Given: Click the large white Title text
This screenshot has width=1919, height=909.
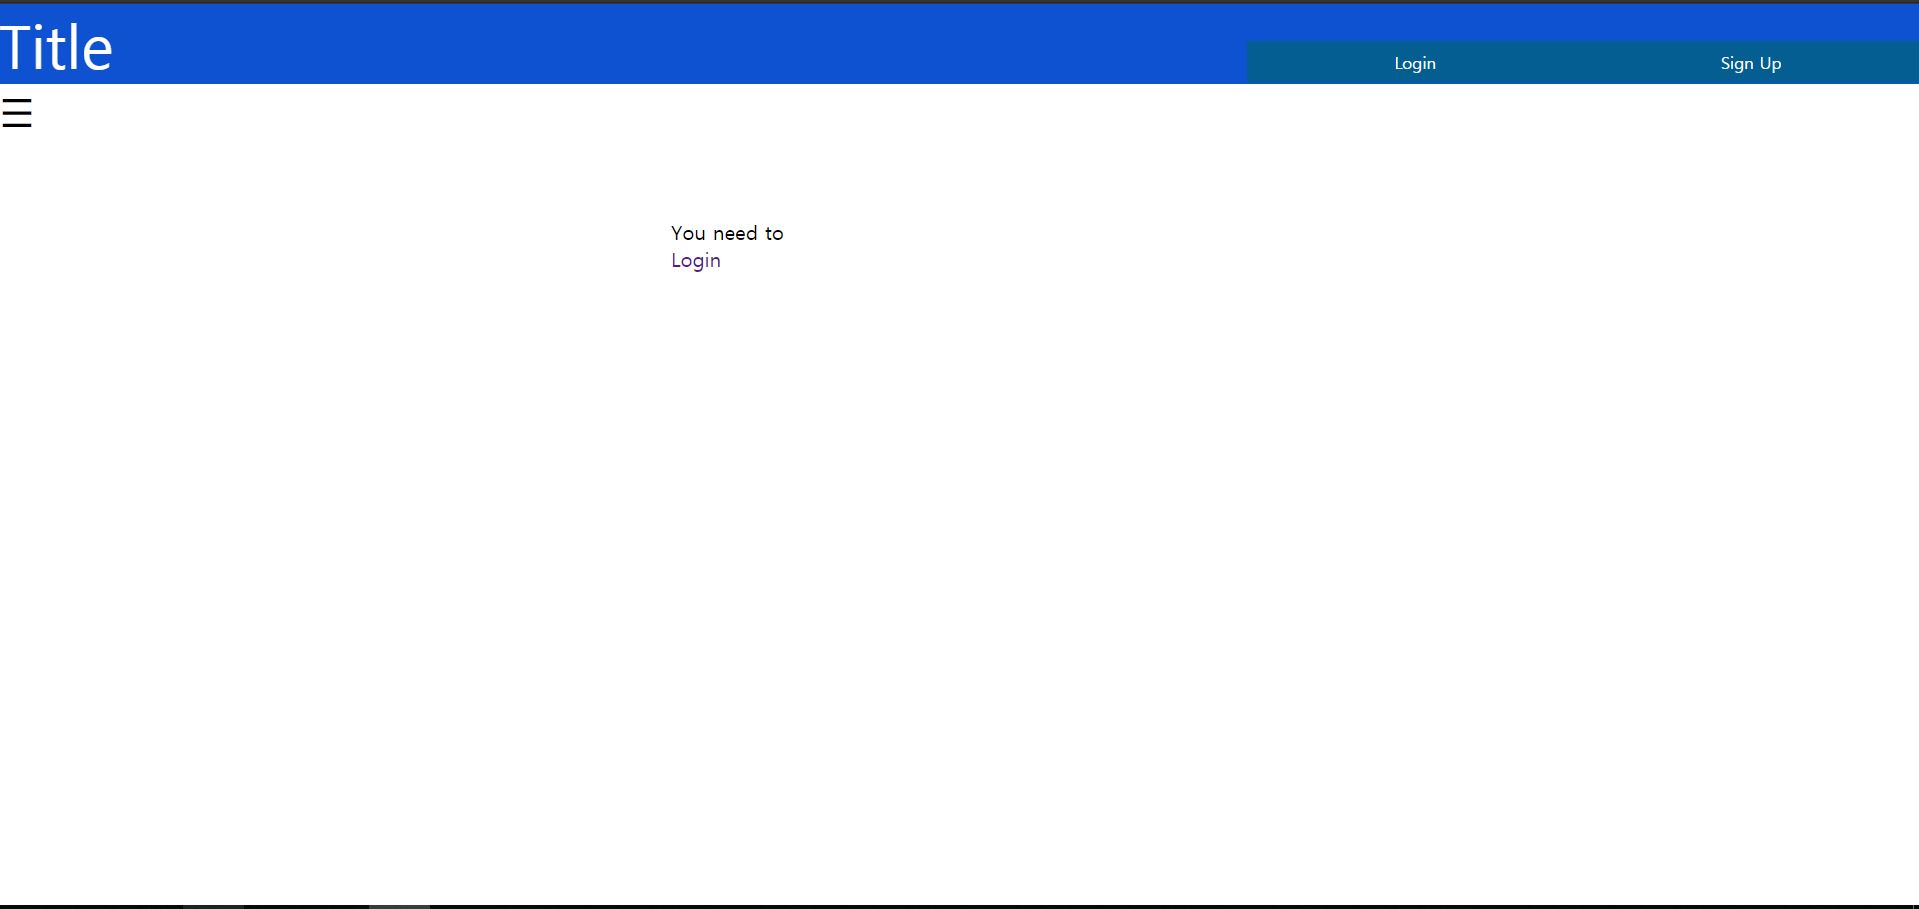Looking at the screenshot, I should point(57,48).
